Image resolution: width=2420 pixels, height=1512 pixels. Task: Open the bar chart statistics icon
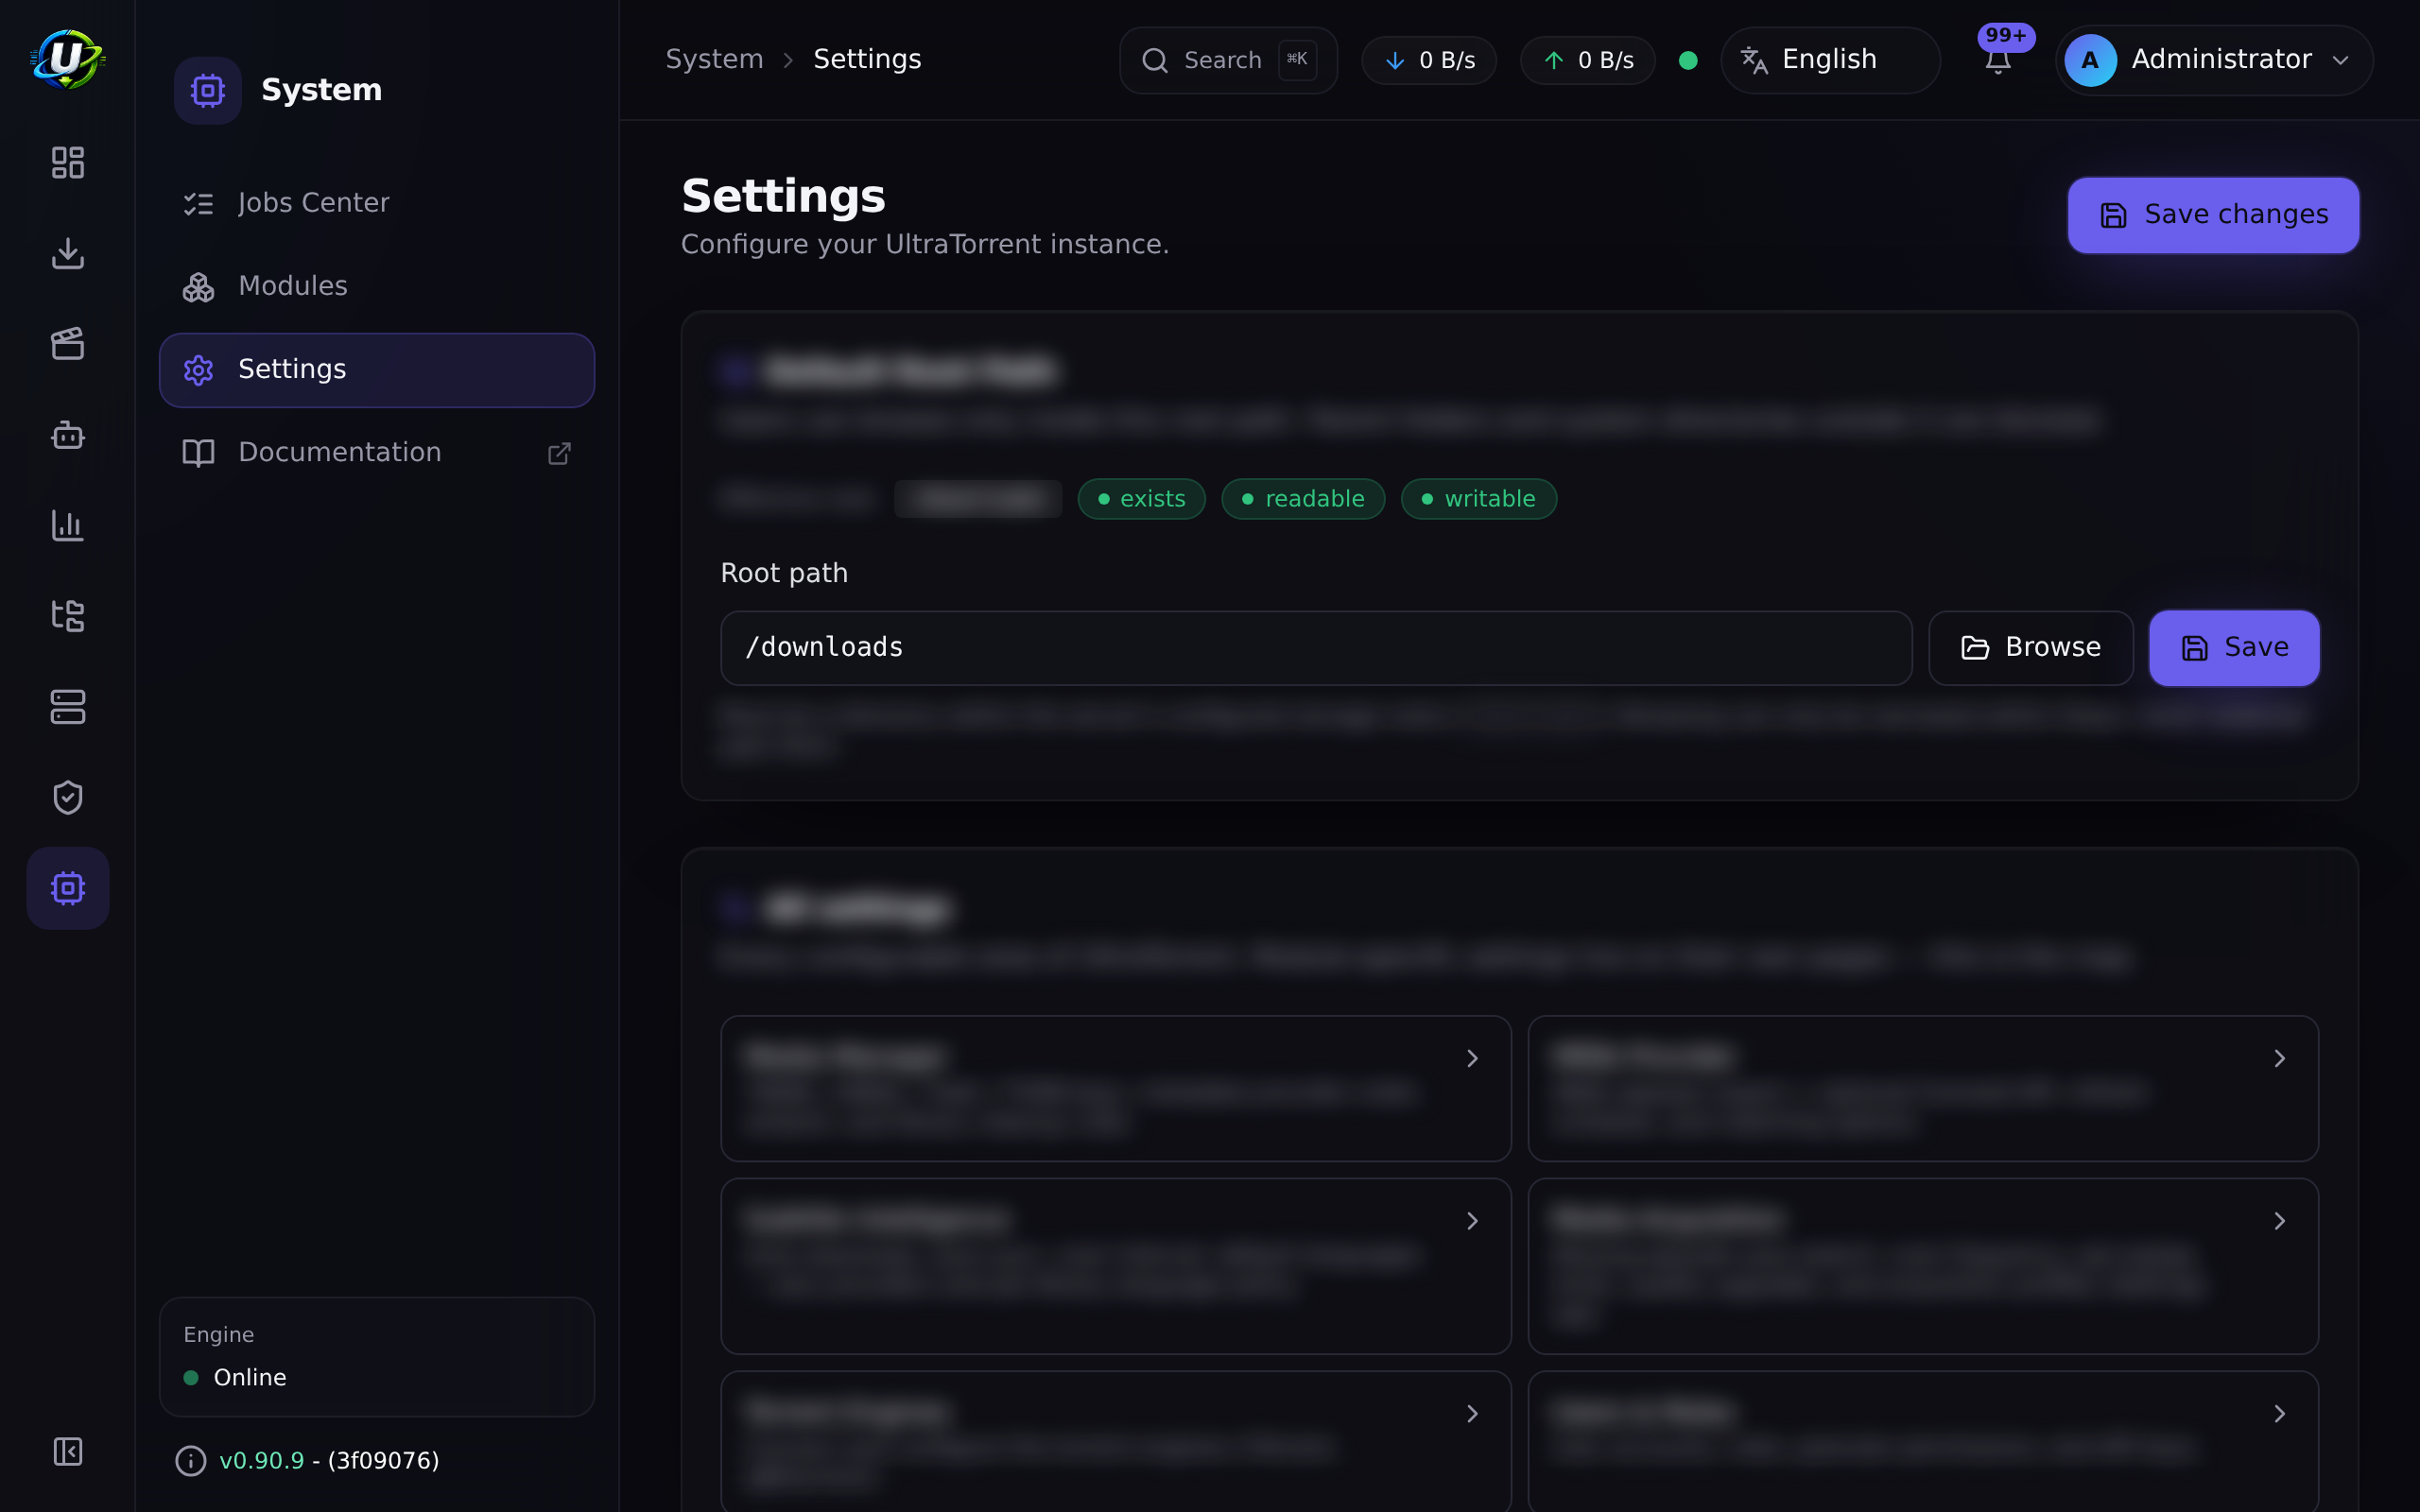point(67,526)
